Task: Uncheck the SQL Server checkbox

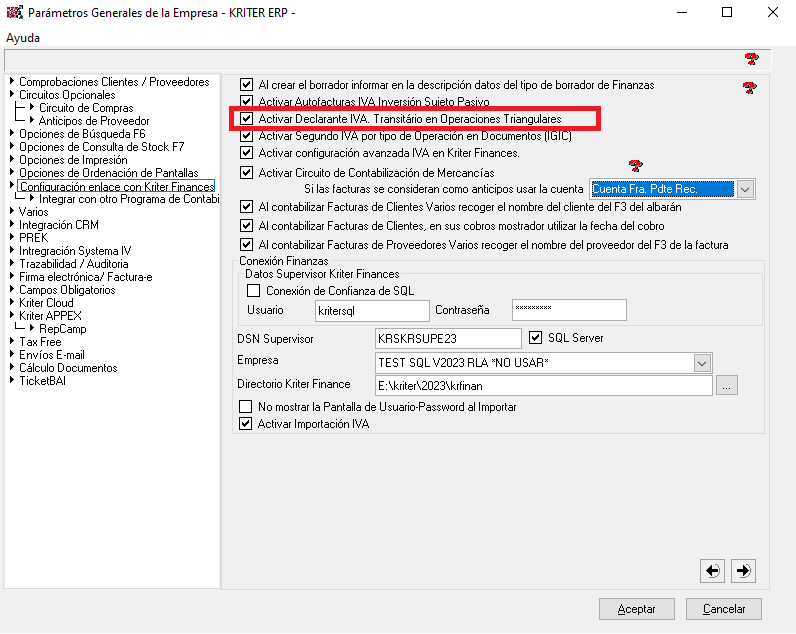Action: click(535, 338)
